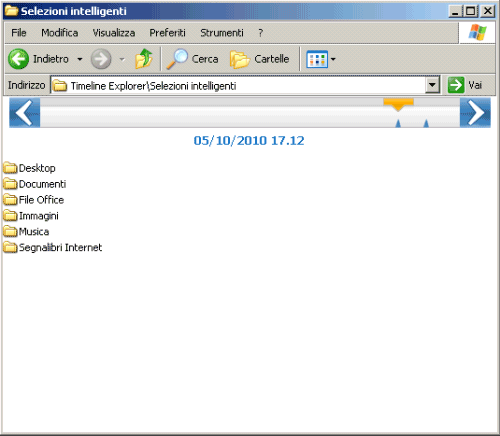This screenshot has height=436, width=500.
Task: Open the Visualizza menu
Action: 114,33
